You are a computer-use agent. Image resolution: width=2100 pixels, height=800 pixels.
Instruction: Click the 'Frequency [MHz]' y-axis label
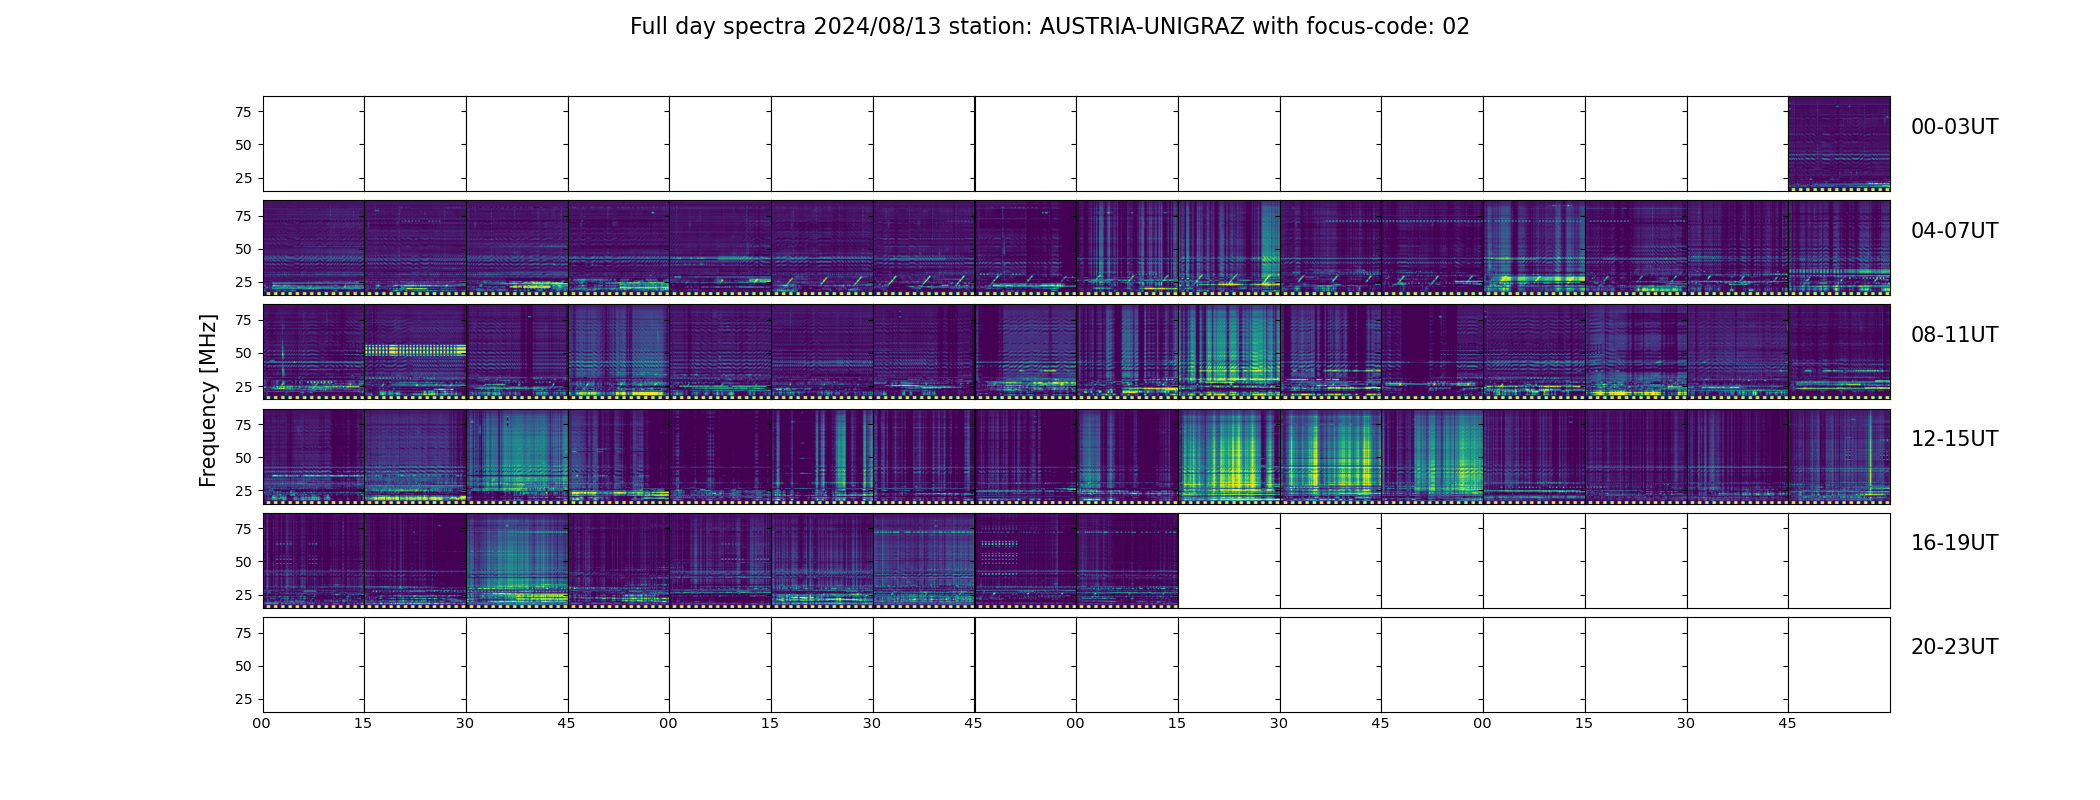pyautogui.click(x=208, y=400)
